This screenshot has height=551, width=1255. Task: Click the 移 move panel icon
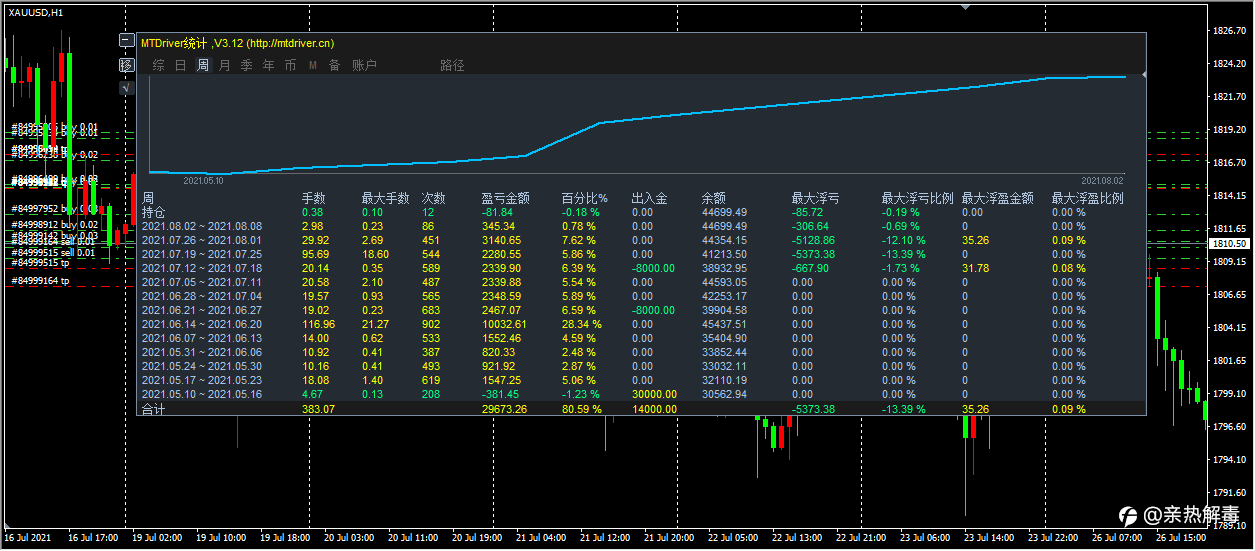coord(126,64)
